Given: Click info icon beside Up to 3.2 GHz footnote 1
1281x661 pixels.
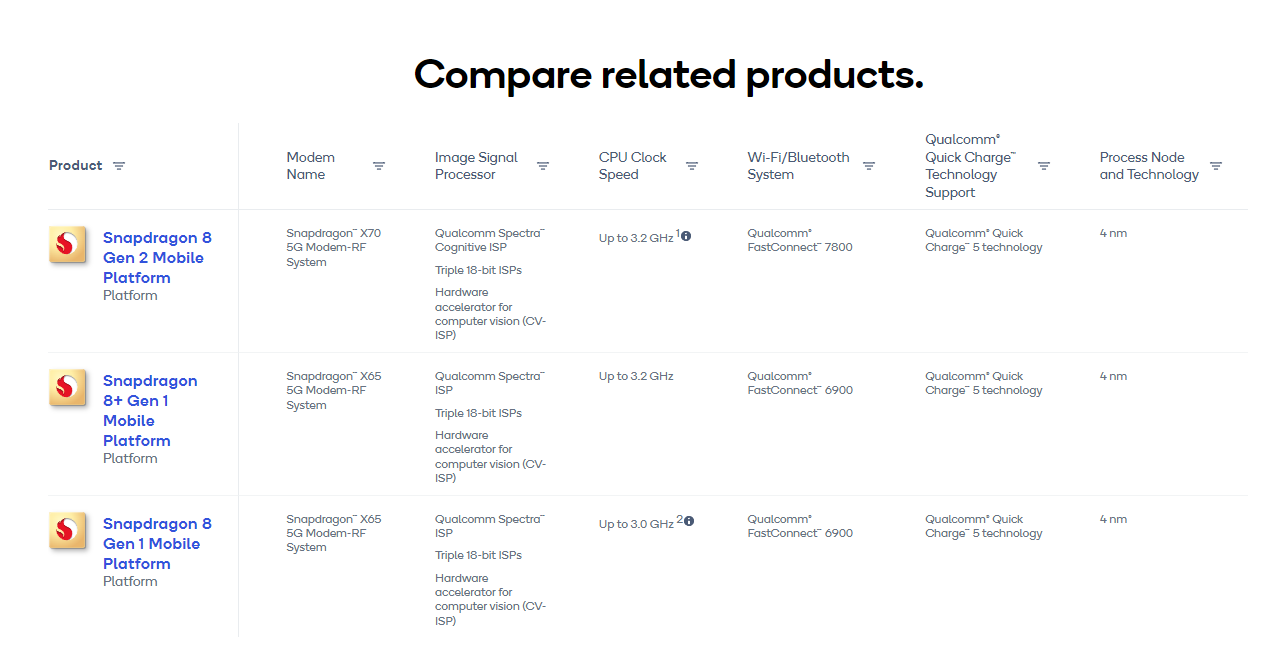Looking at the screenshot, I should click(686, 236).
